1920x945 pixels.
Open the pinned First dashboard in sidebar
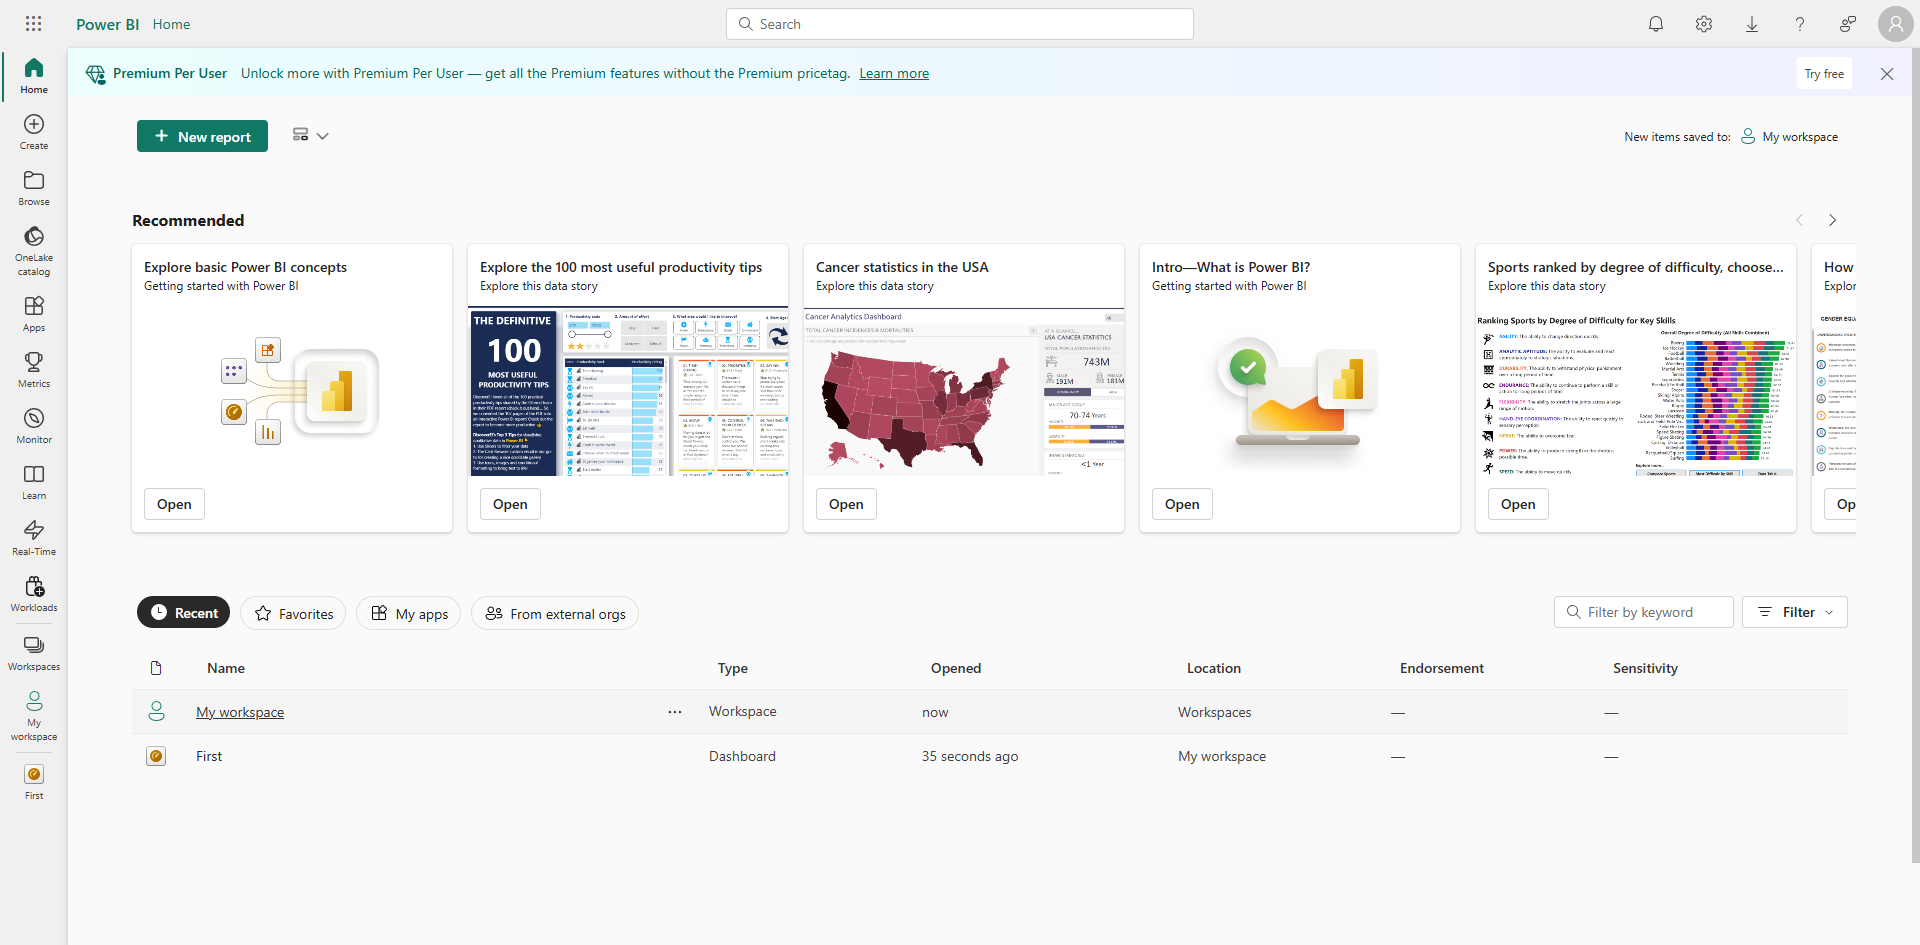[34, 782]
